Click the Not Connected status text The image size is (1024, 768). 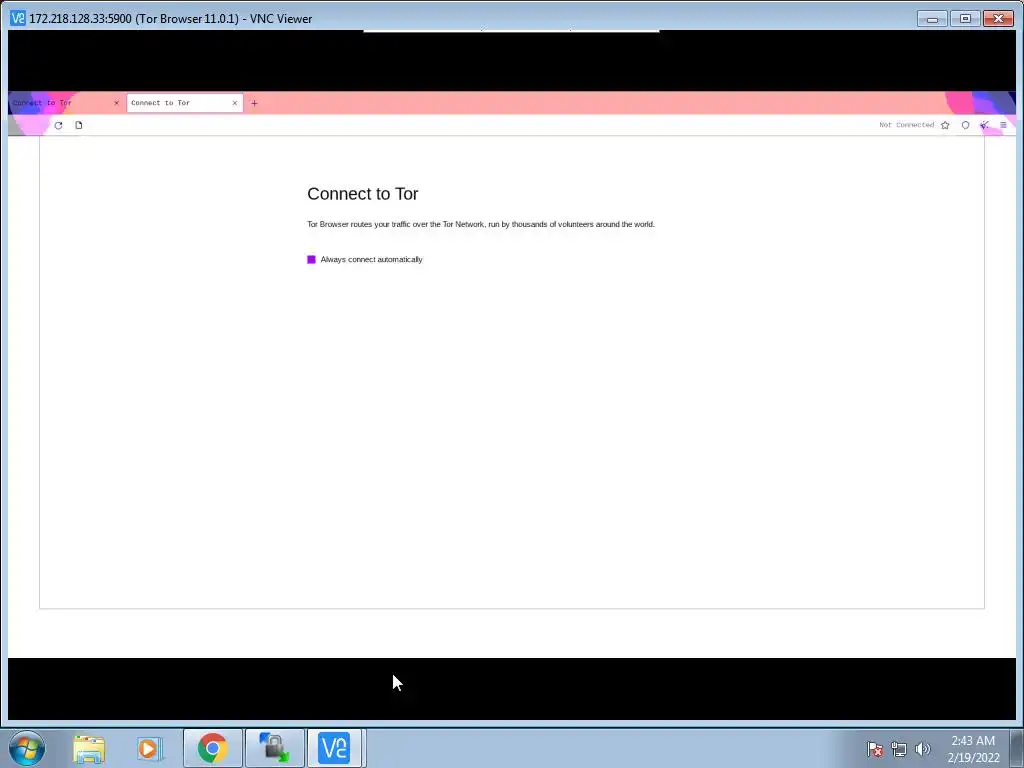906,125
